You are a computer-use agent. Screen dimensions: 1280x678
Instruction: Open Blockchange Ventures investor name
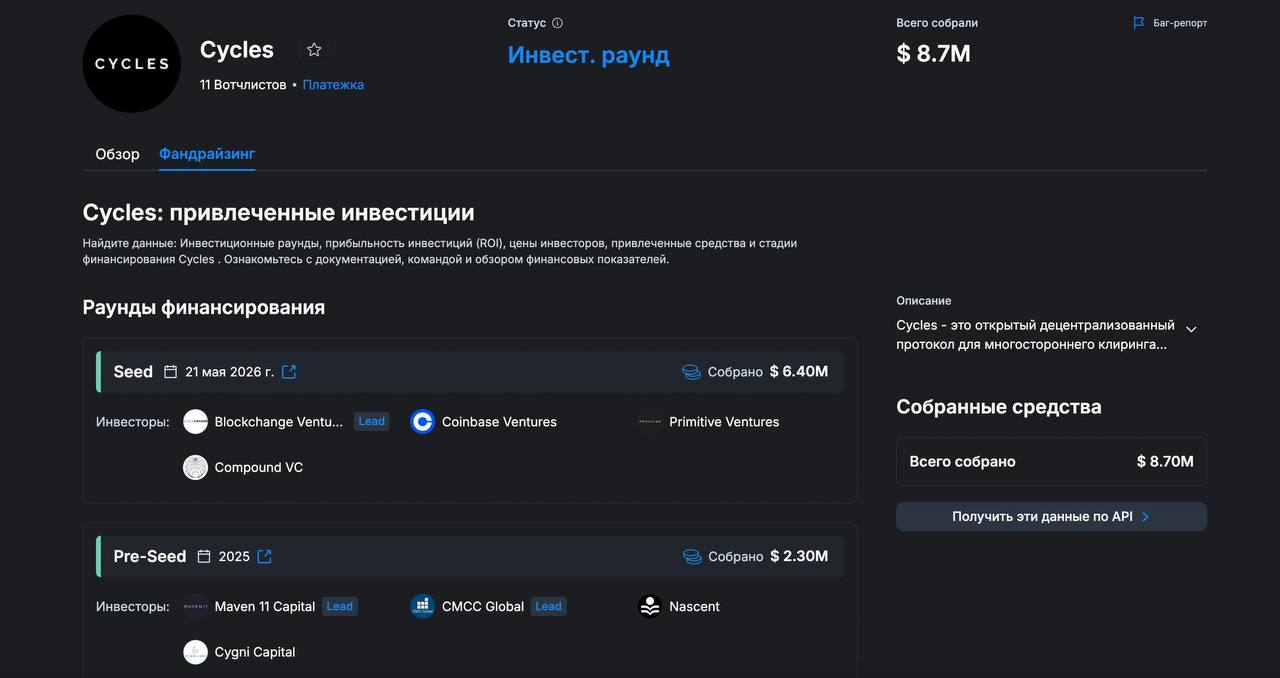(x=279, y=422)
